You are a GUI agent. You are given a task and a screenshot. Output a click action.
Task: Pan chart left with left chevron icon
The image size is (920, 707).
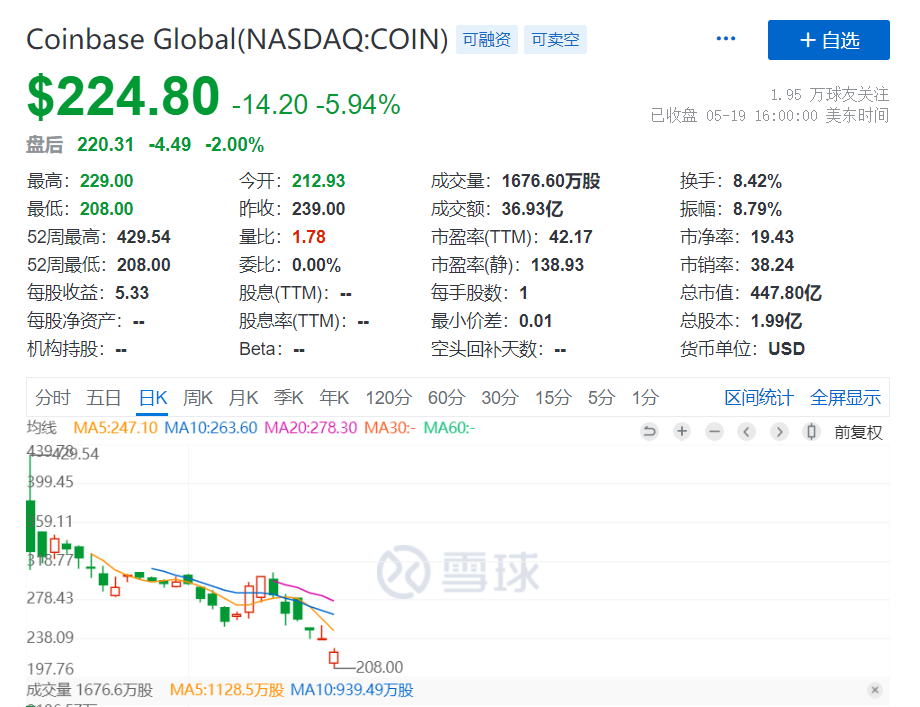click(745, 431)
